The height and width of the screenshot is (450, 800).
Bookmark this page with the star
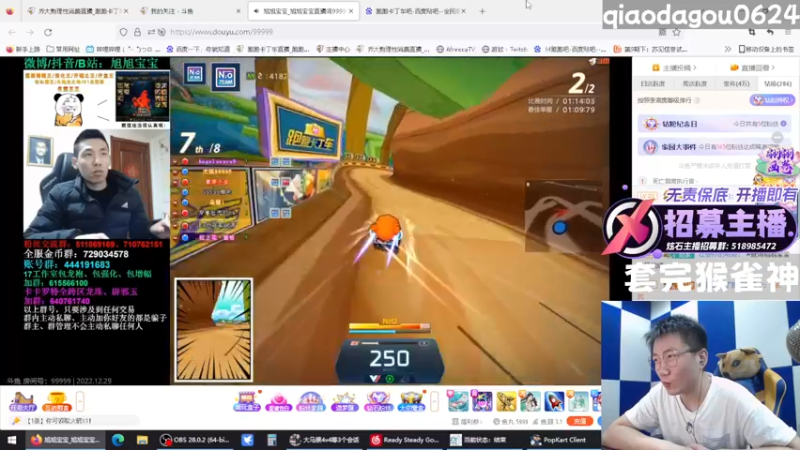[x=677, y=32]
